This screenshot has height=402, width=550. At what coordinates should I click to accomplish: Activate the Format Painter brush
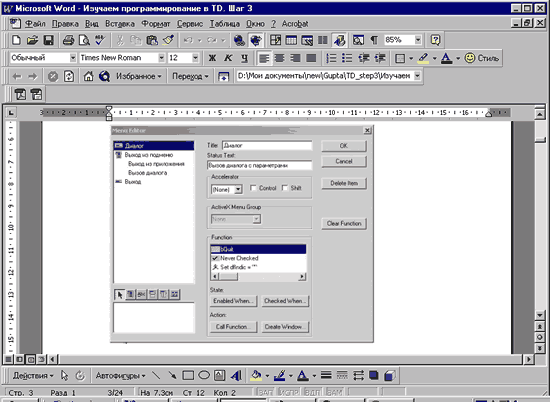168,40
